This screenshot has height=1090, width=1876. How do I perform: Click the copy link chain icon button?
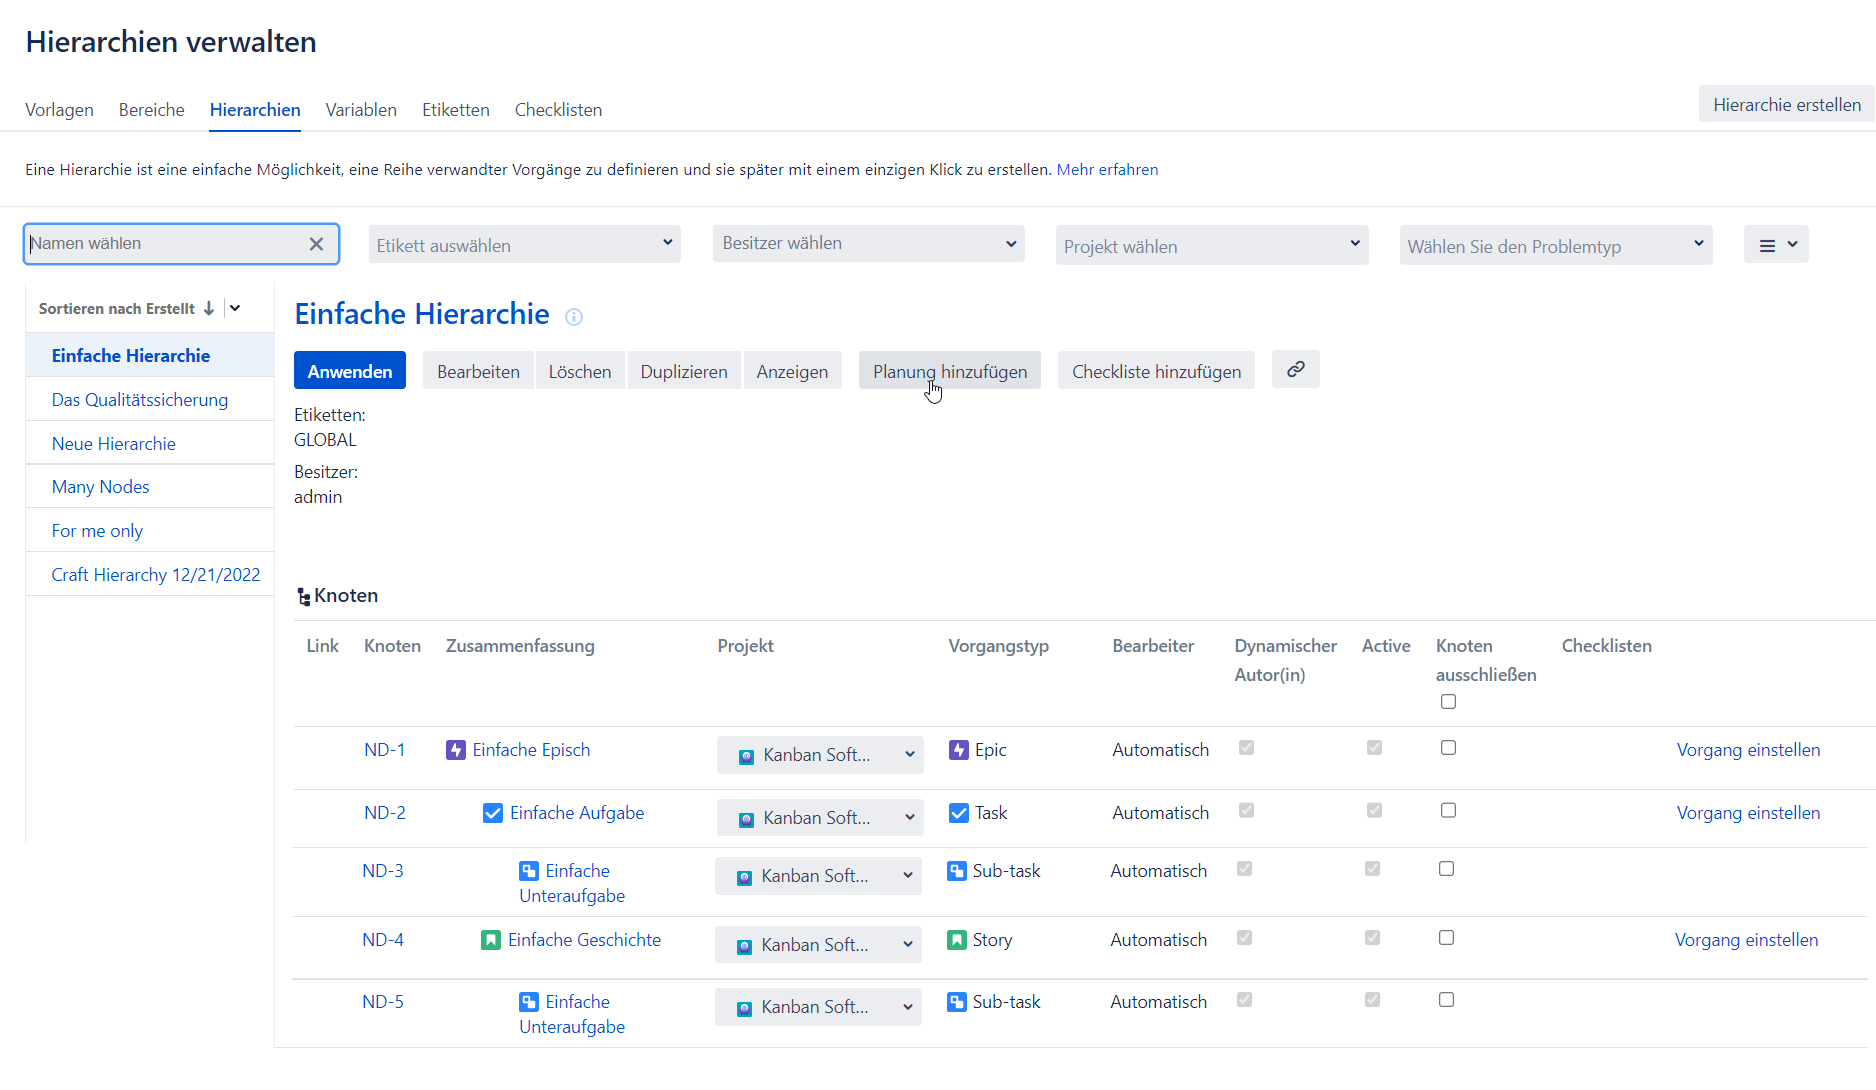tap(1295, 370)
